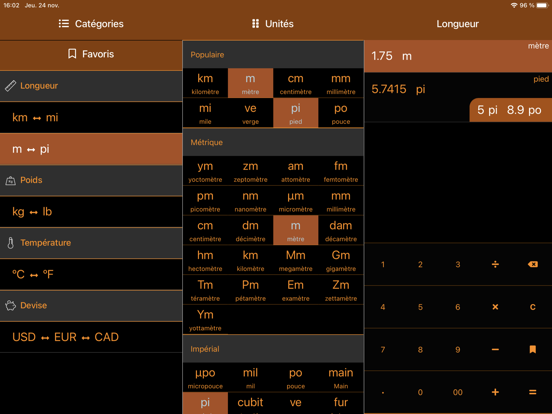Screen dimensions: 552x414
Task: Open the kg ↔ lb favorite
Action: [91, 212]
